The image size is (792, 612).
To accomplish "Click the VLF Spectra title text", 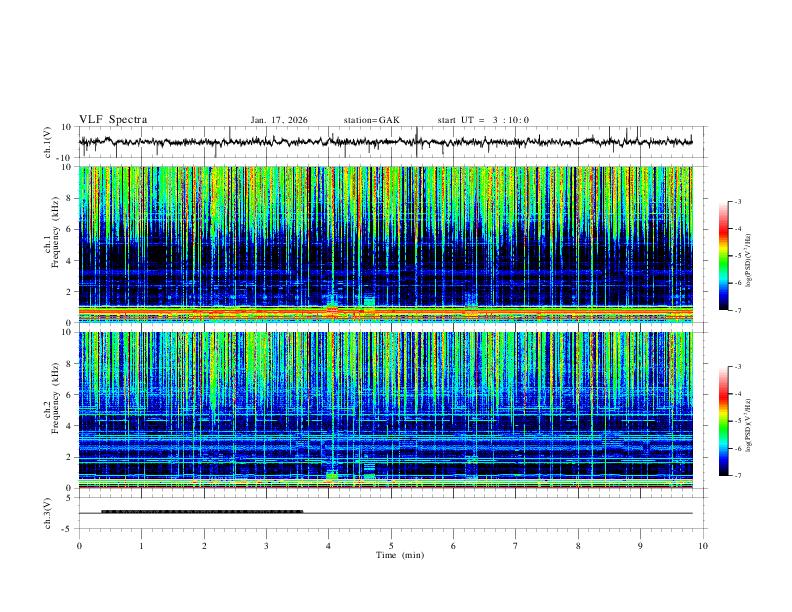I will pyautogui.click(x=113, y=120).
